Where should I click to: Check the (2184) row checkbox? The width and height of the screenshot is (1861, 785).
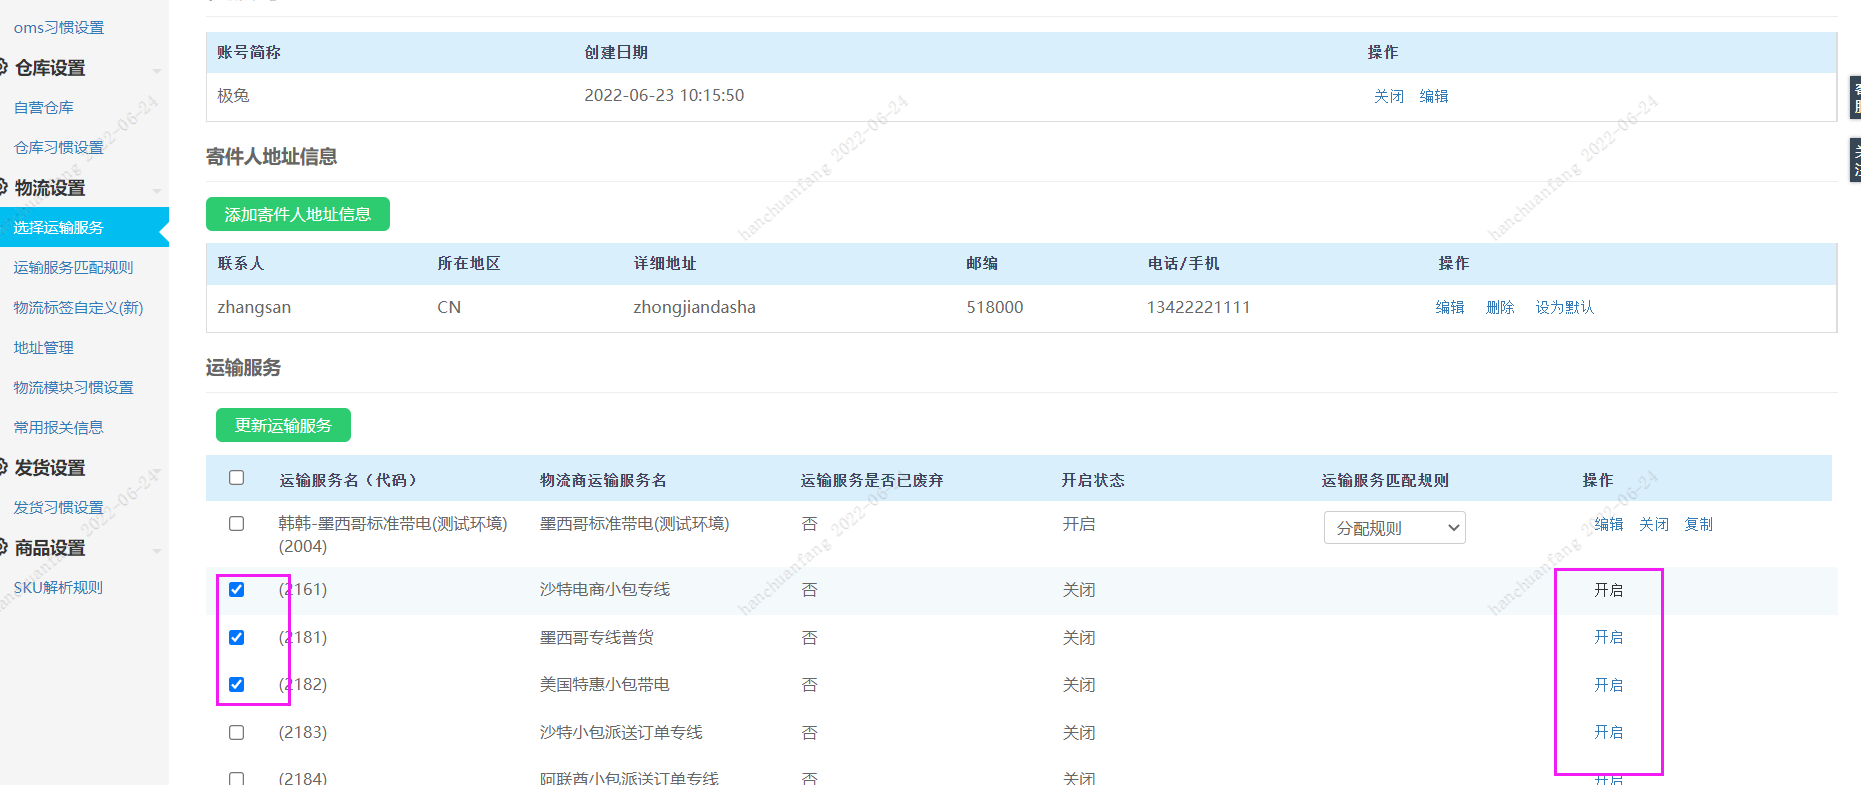[x=237, y=778]
